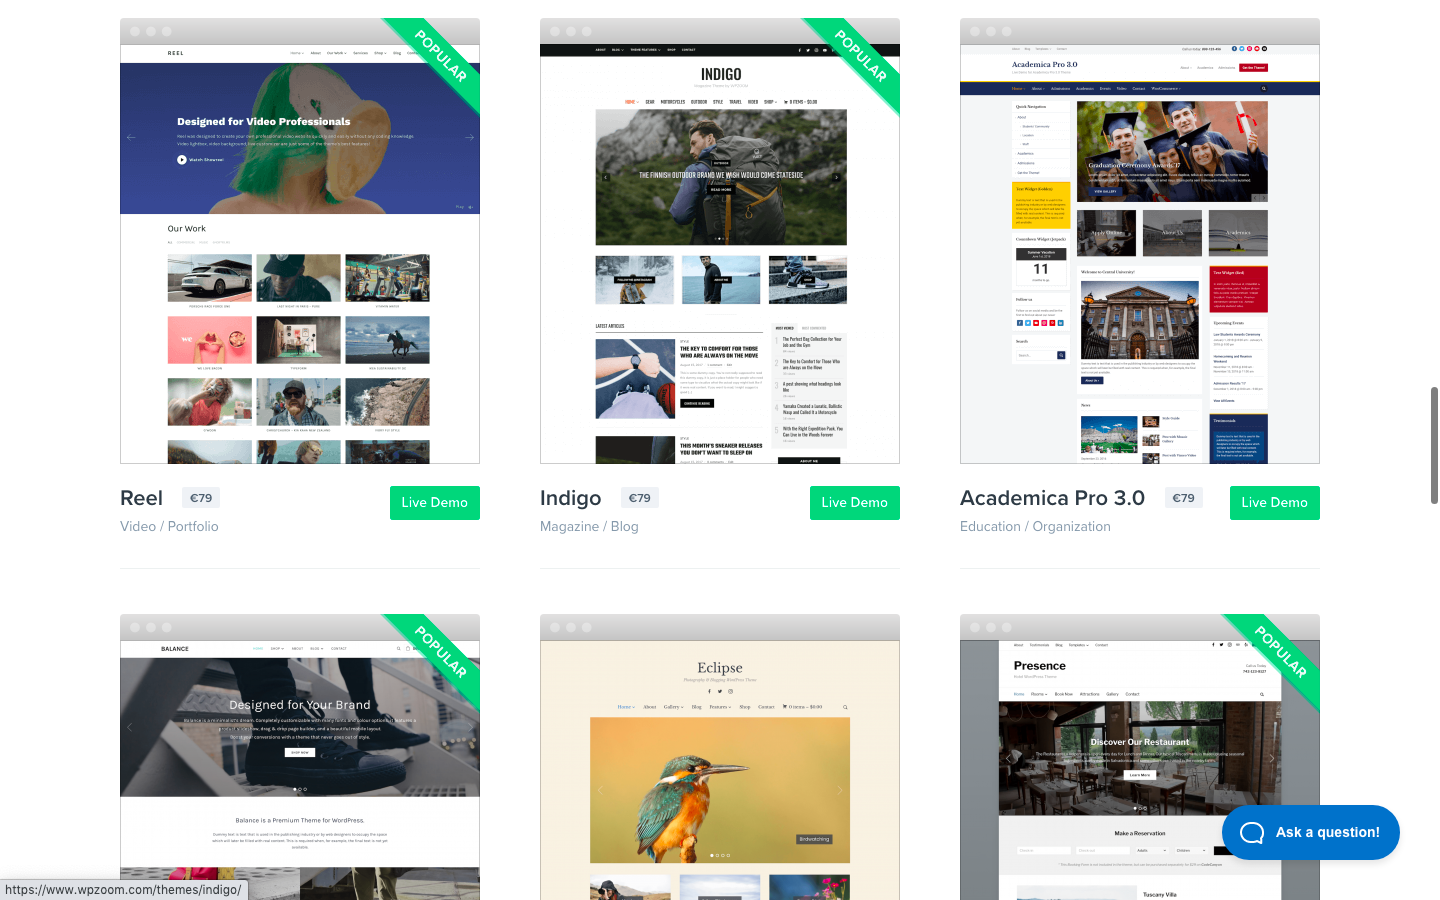Click the Popular ribbon on Balance preview

[x=440, y=652]
